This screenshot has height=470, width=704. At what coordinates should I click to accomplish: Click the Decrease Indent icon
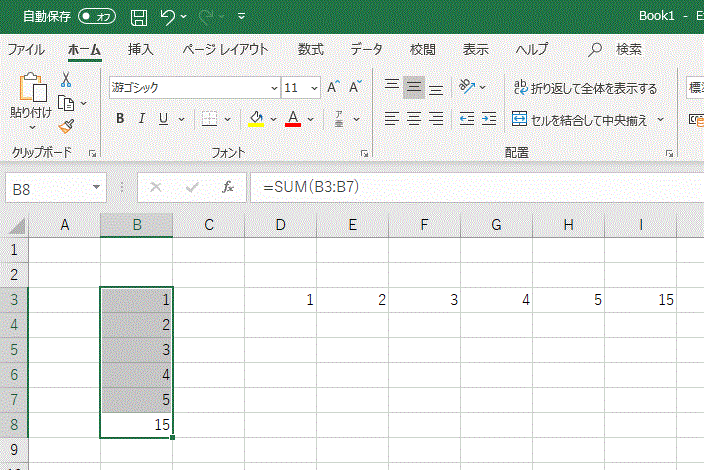(466, 119)
